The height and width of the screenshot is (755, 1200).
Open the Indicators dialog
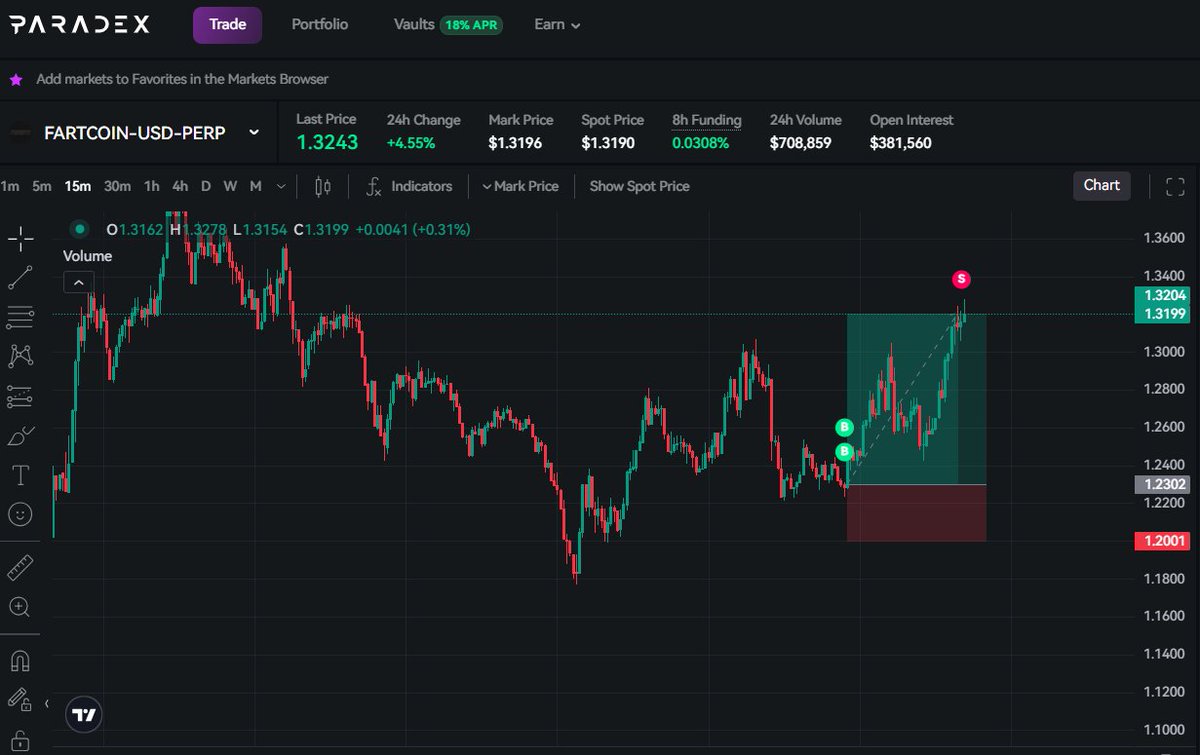point(411,186)
